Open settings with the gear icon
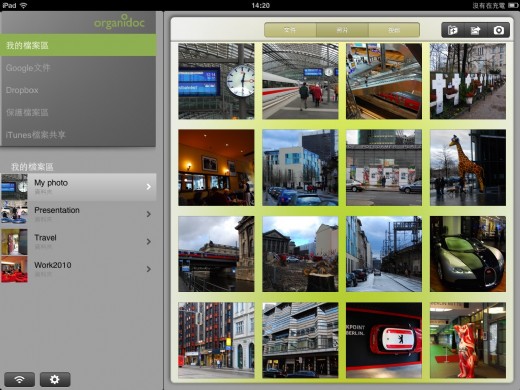 (55, 379)
